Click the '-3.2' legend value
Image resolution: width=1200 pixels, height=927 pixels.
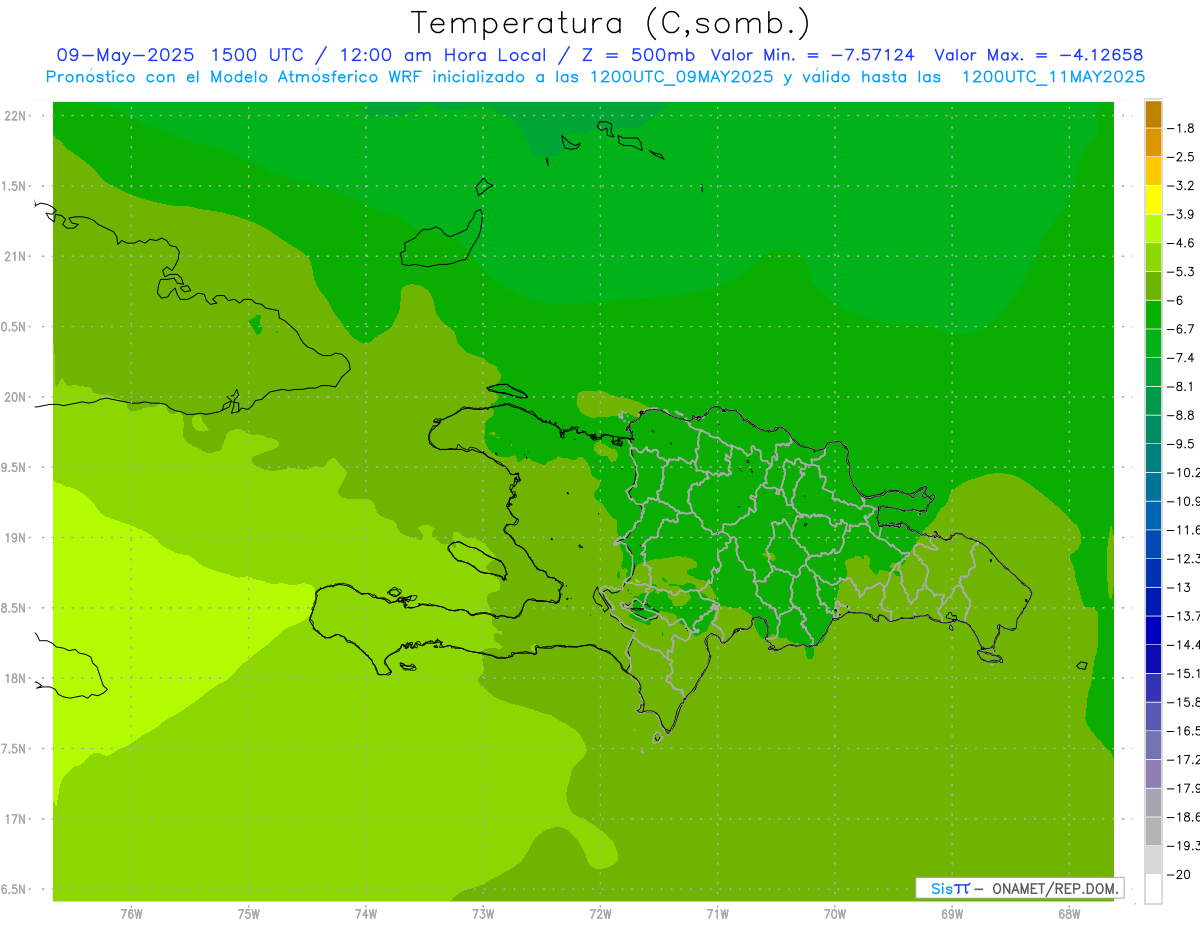click(x=1182, y=186)
